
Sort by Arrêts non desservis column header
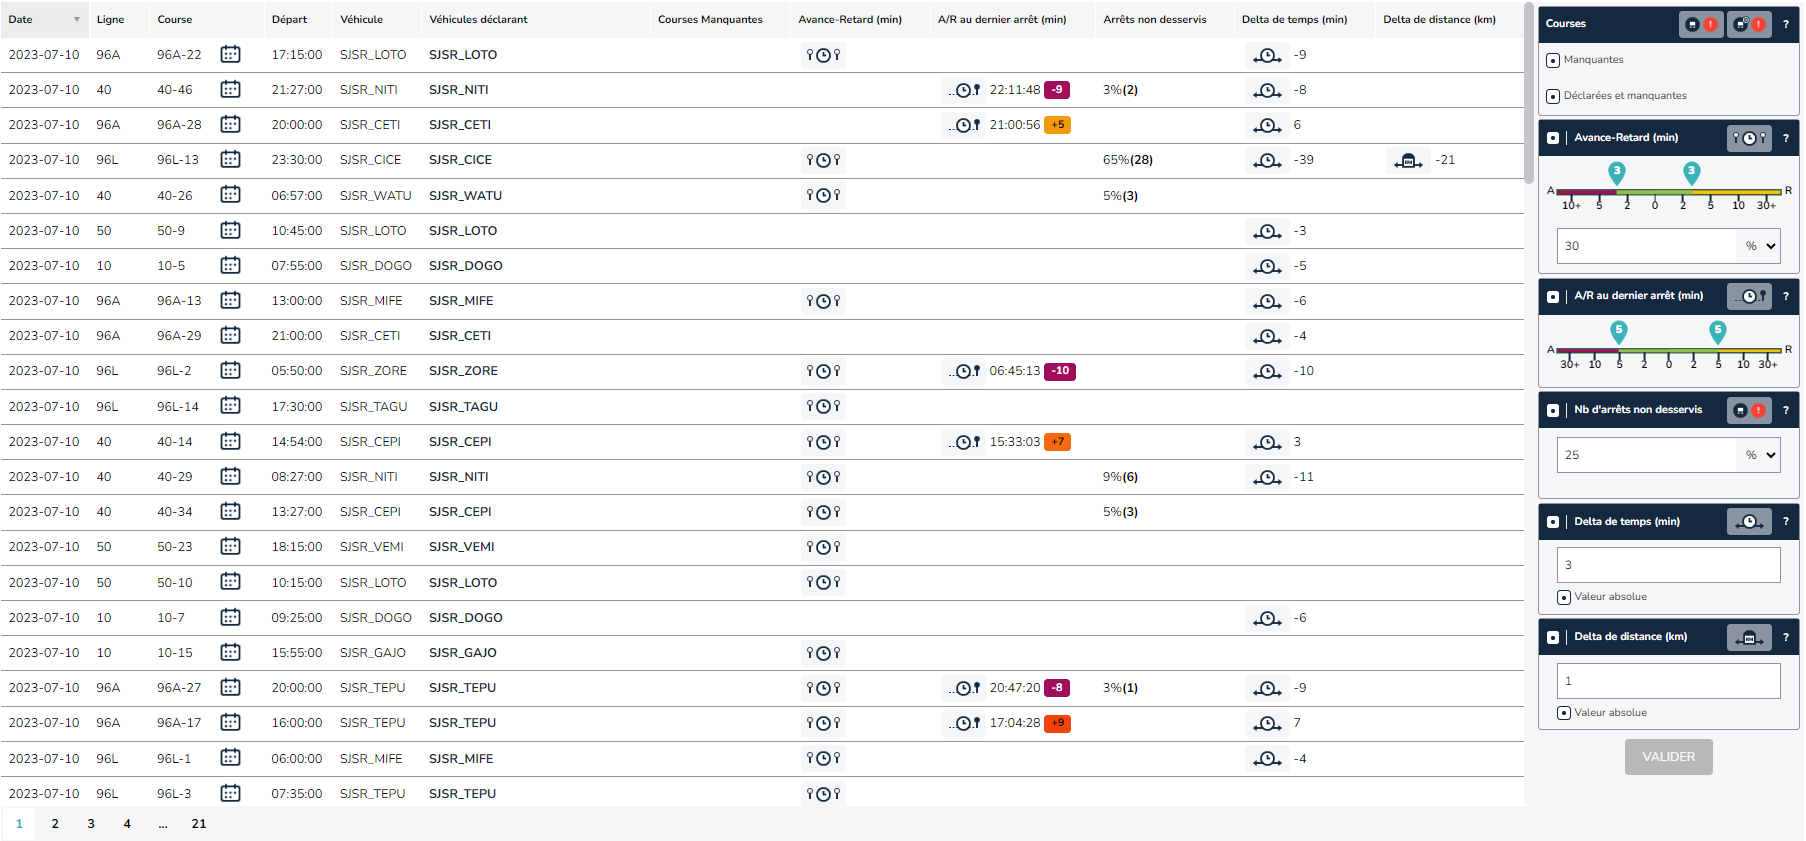1155,20
